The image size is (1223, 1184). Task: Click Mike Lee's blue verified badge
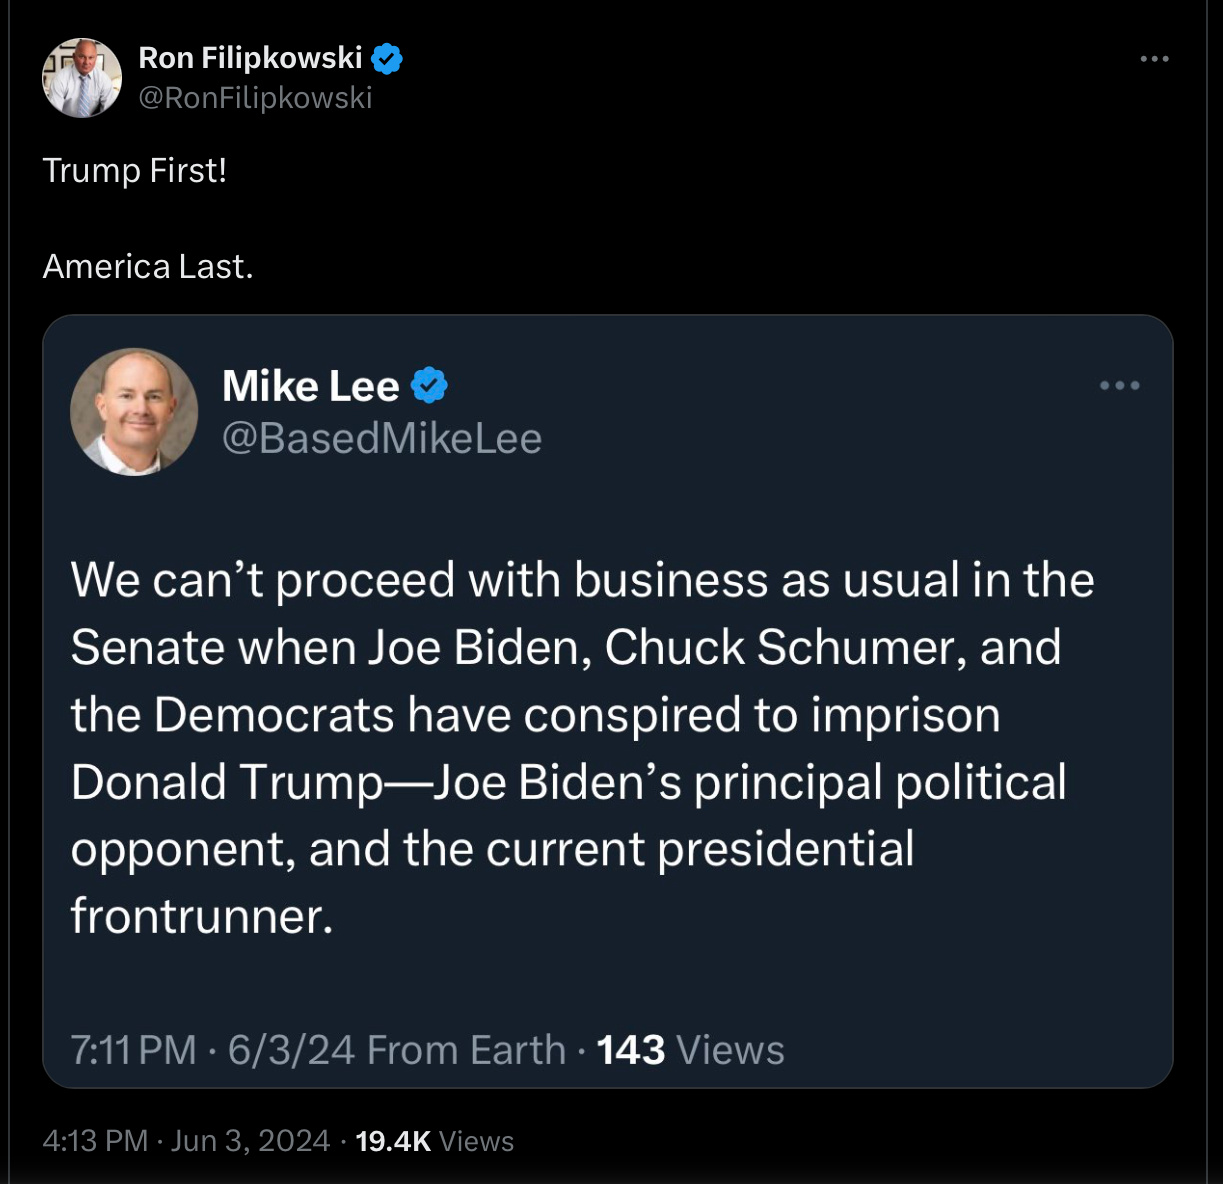[429, 385]
